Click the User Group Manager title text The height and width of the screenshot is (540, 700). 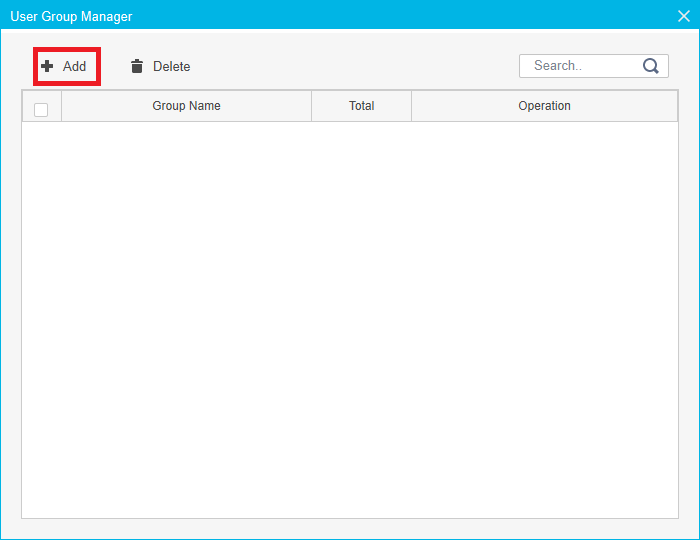click(x=71, y=16)
